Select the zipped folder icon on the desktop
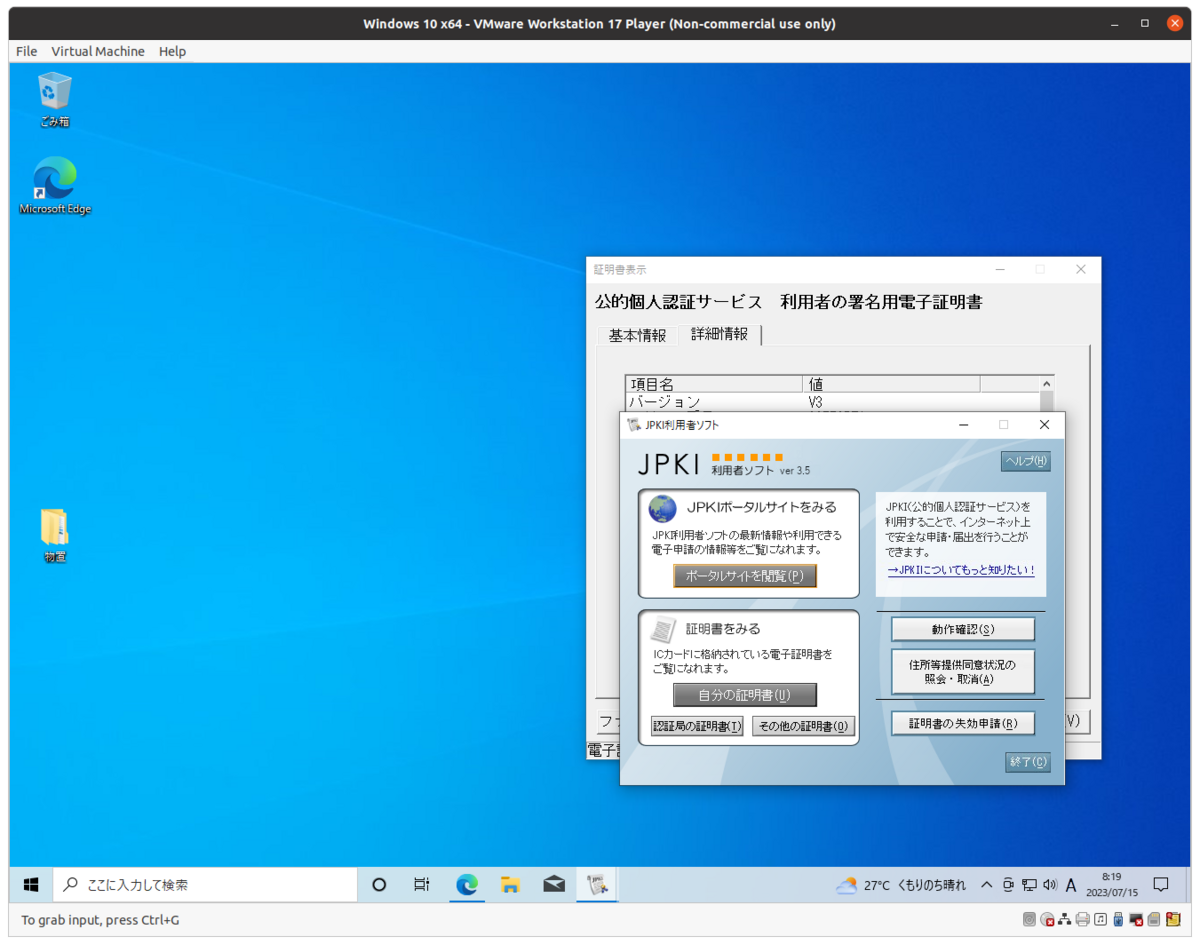Viewport: 1200px width, 945px height. click(55, 535)
